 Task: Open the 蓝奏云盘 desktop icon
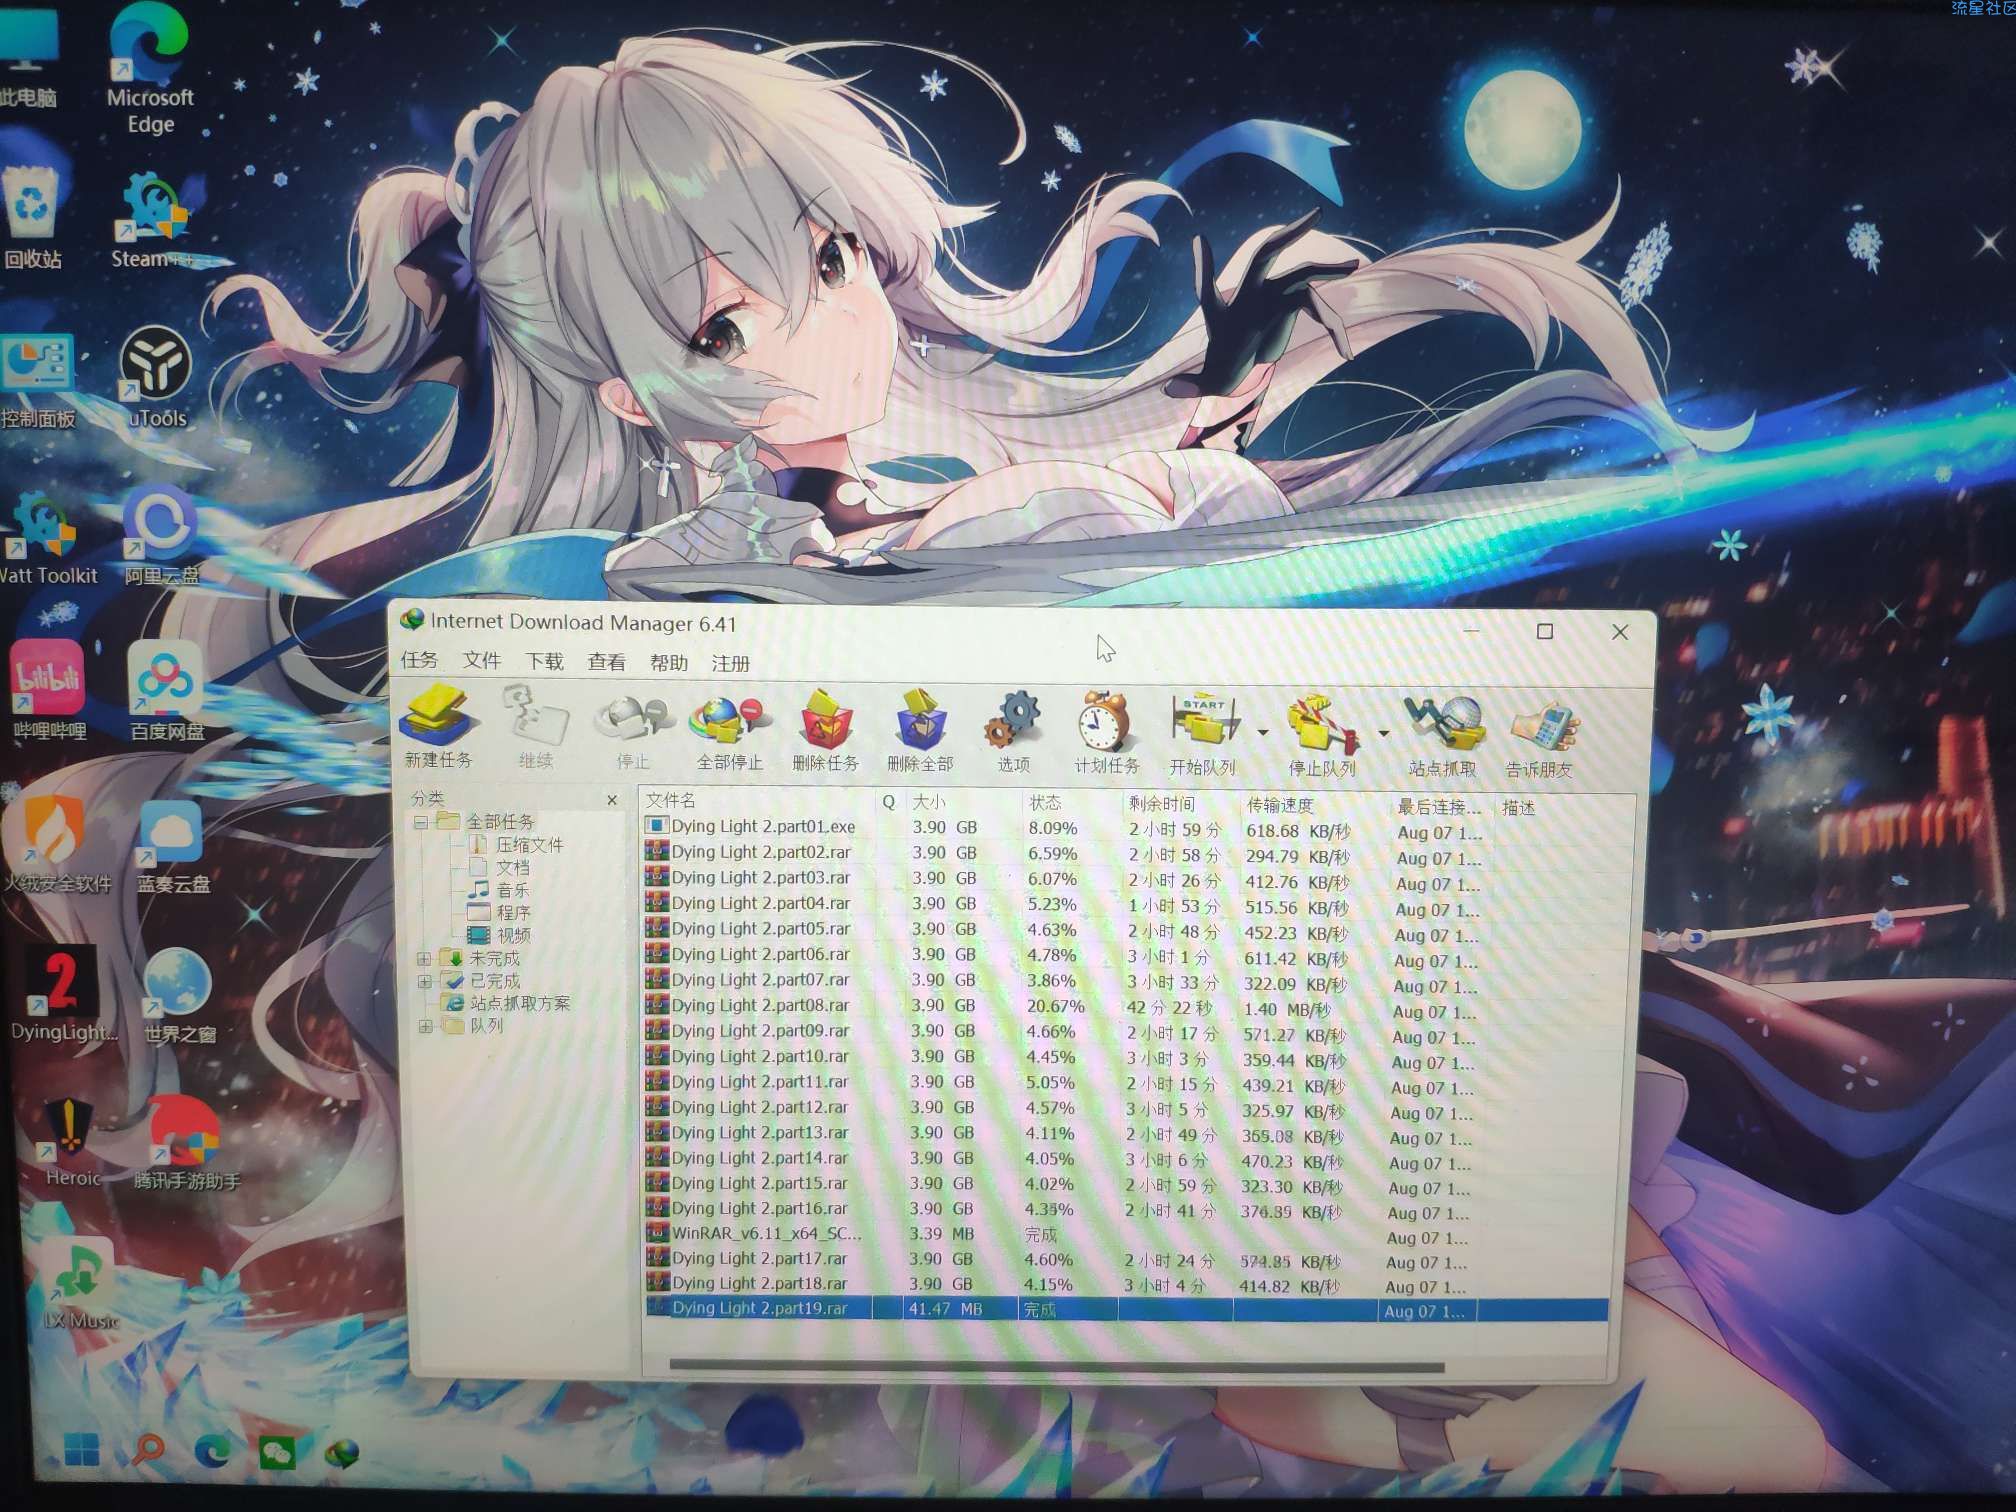click(x=173, y=845)
